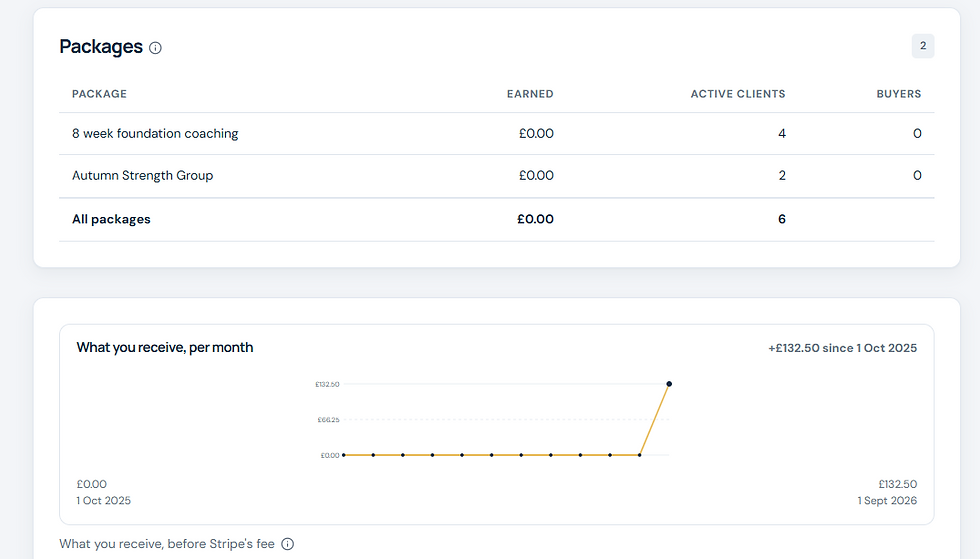
Task: Select the last zero-value point before the rise
Action: coord(639,455)
